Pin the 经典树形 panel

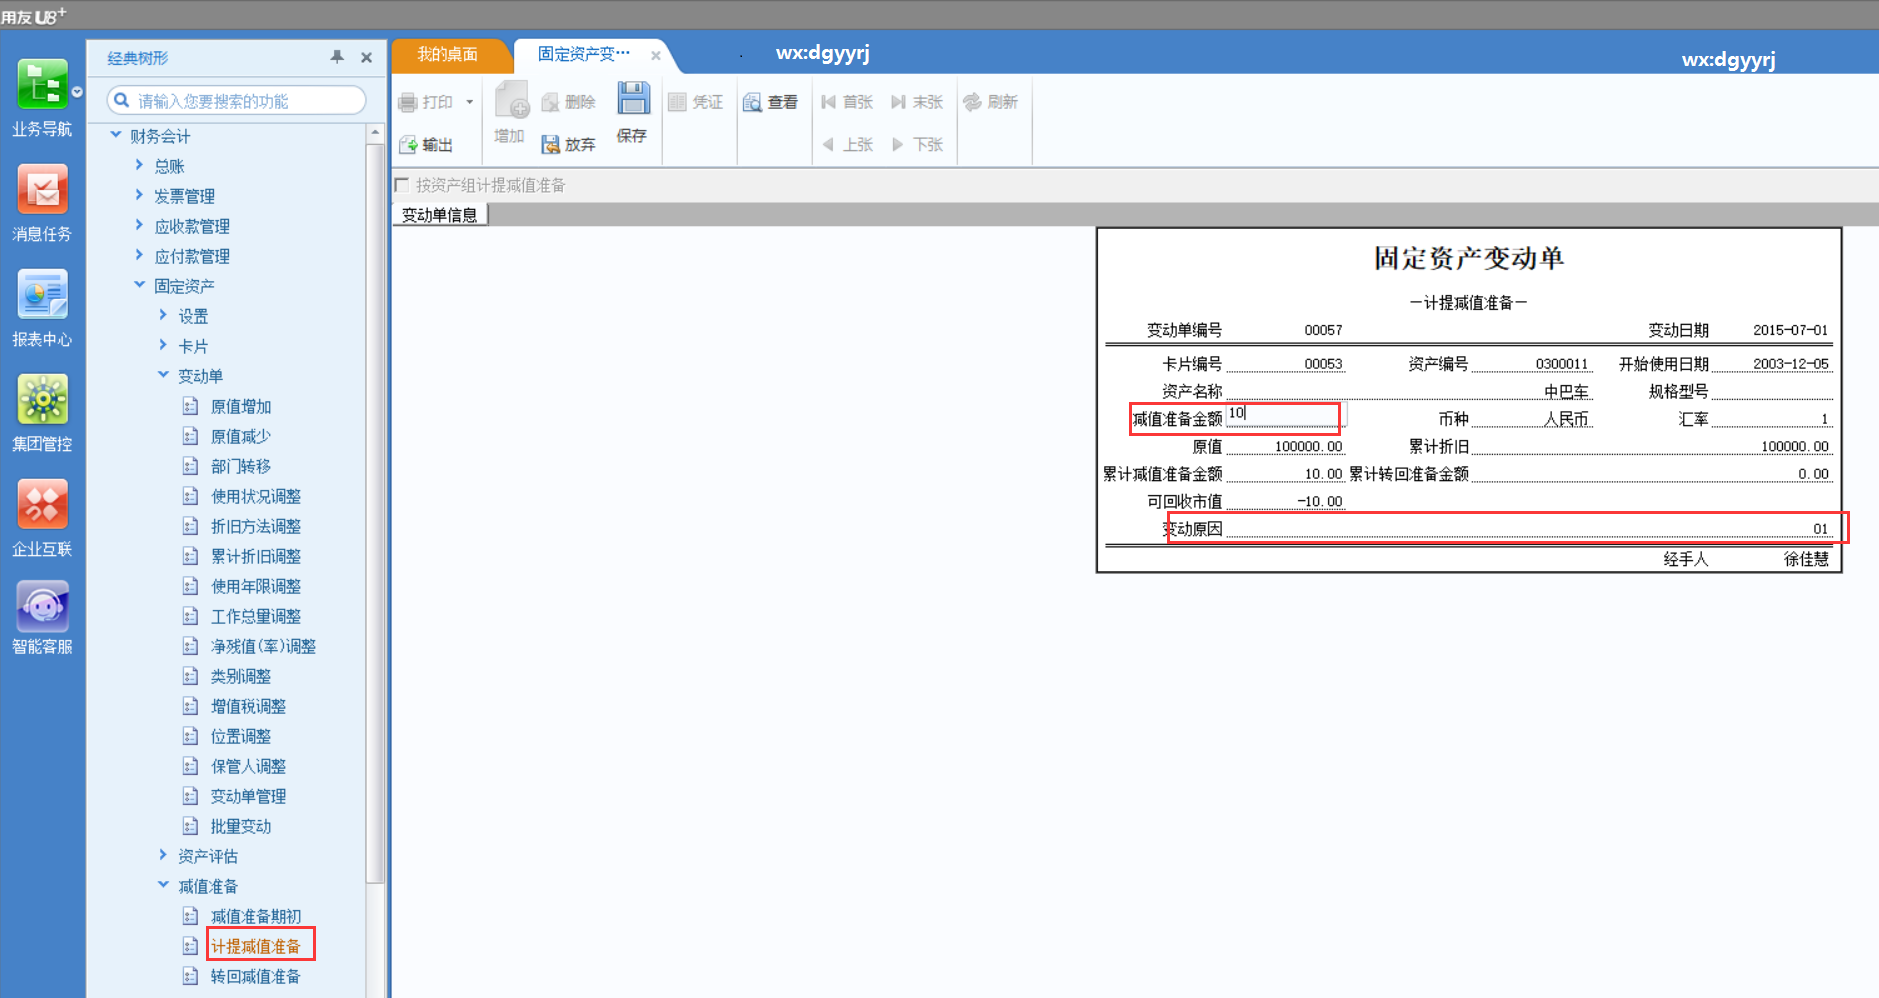[337, 57]
